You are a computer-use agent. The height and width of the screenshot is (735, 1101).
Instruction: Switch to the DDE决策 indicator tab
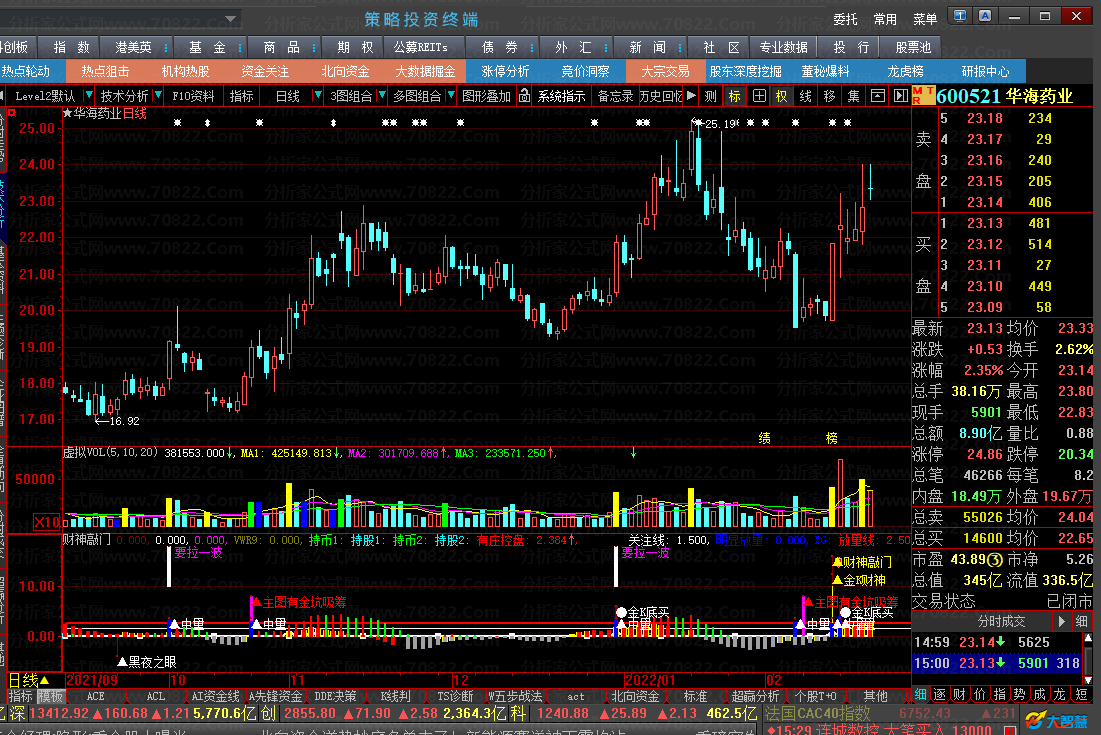[x=336, y=696]
